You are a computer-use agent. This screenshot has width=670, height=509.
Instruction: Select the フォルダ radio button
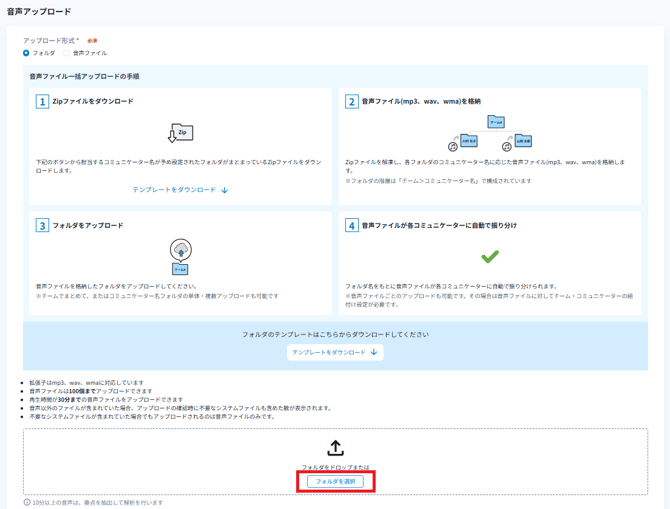click(26, 53)
